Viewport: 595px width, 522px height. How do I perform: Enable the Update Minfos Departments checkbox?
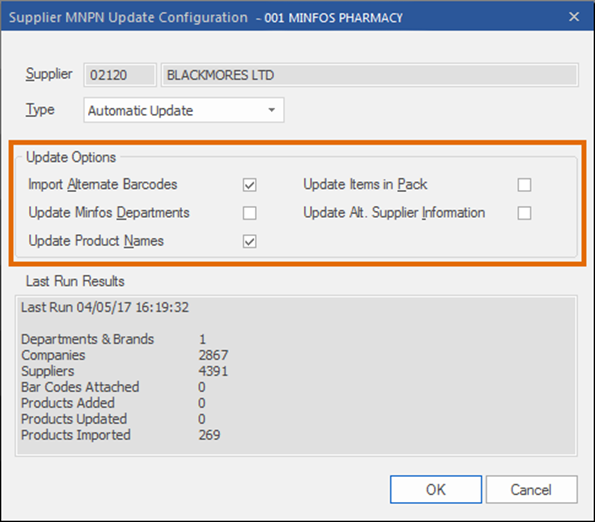coord(250,213)
